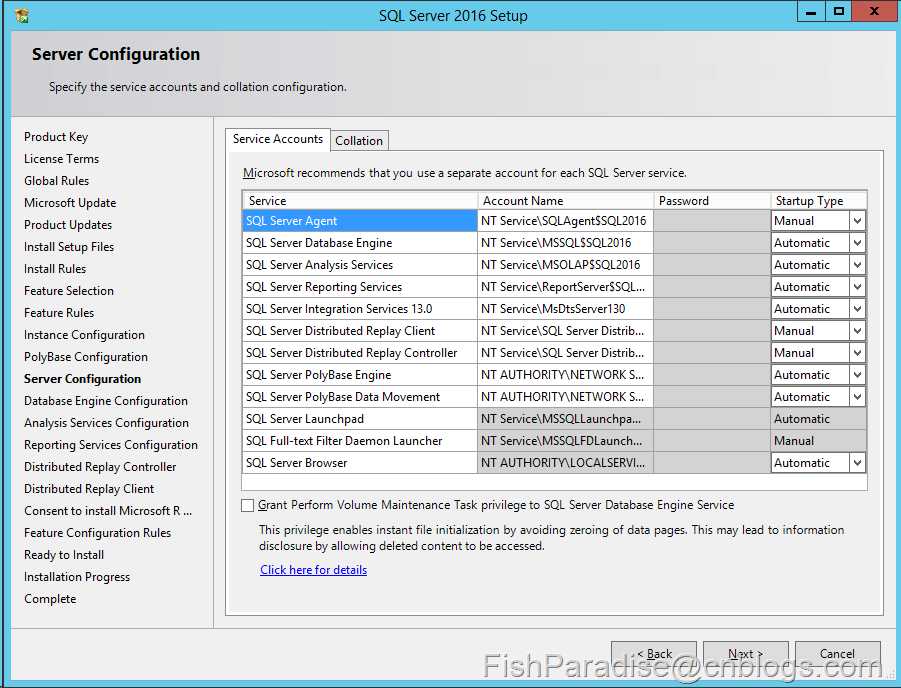Select account name NT Service\MSOLAP$SQL2016
The width and height of the screenshot is (901, 688).
pyautogui.click(x=565, y=265)
